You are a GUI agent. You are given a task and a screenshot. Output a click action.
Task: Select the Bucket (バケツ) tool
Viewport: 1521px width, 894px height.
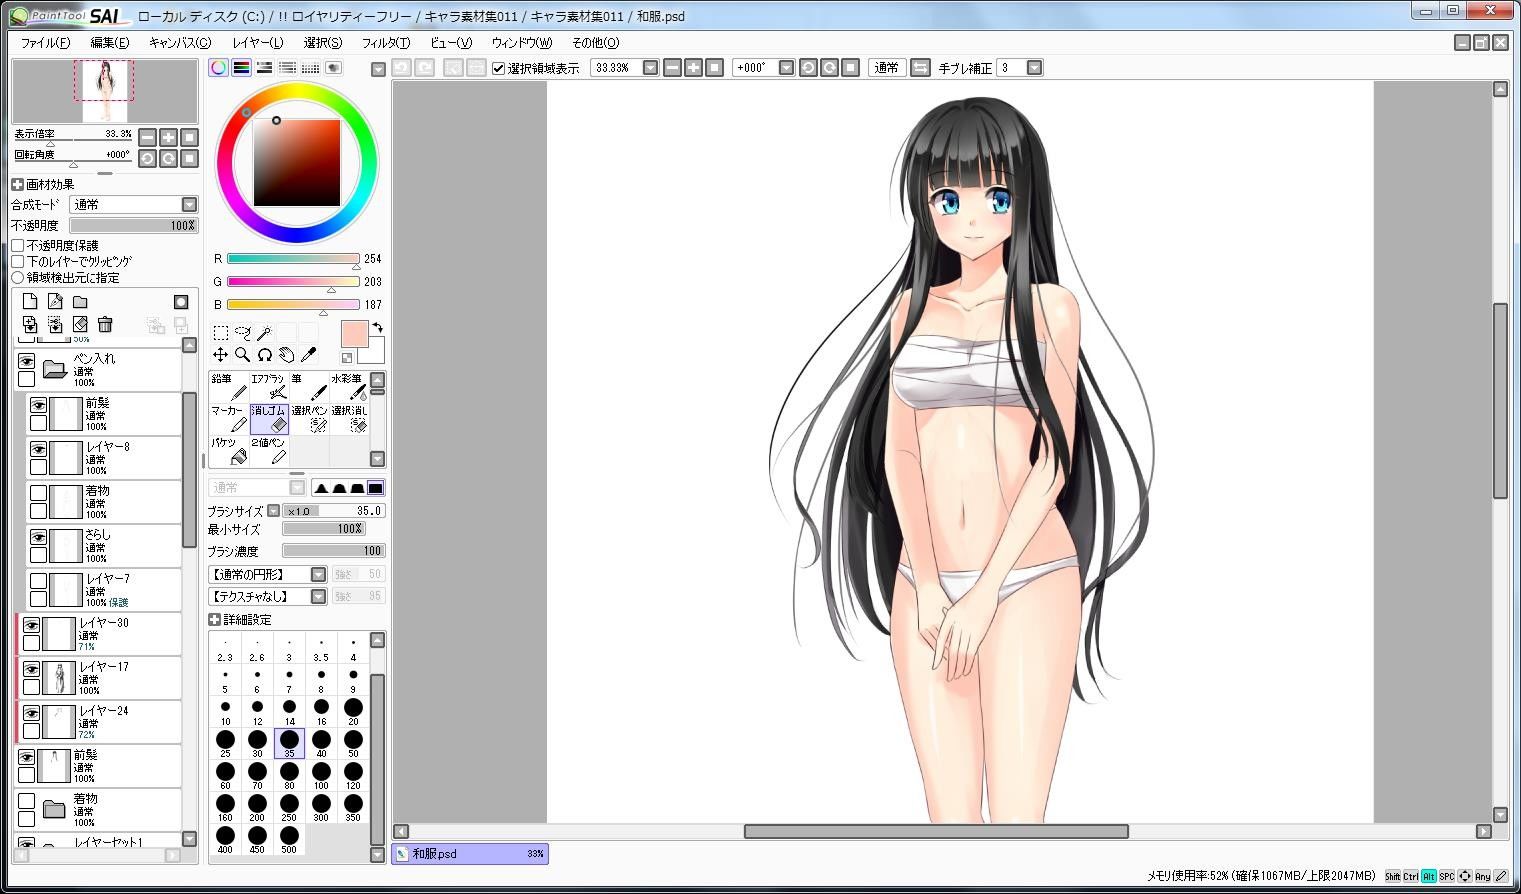click(229, 451)
